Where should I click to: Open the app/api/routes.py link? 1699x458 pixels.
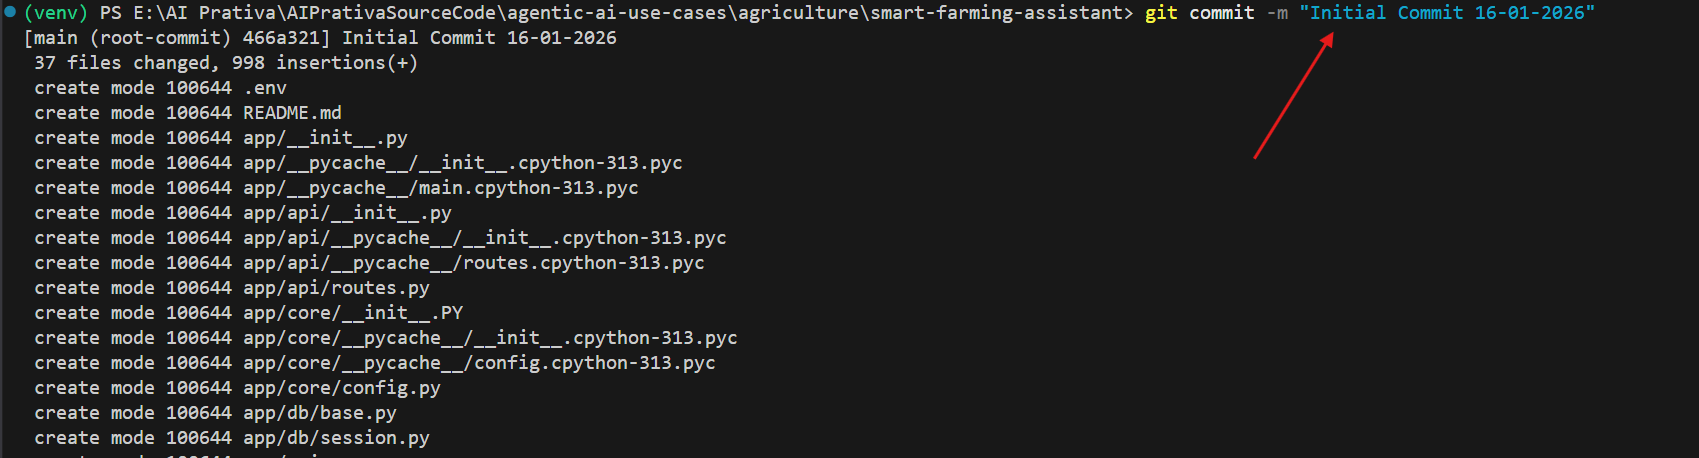click(336, 288)
